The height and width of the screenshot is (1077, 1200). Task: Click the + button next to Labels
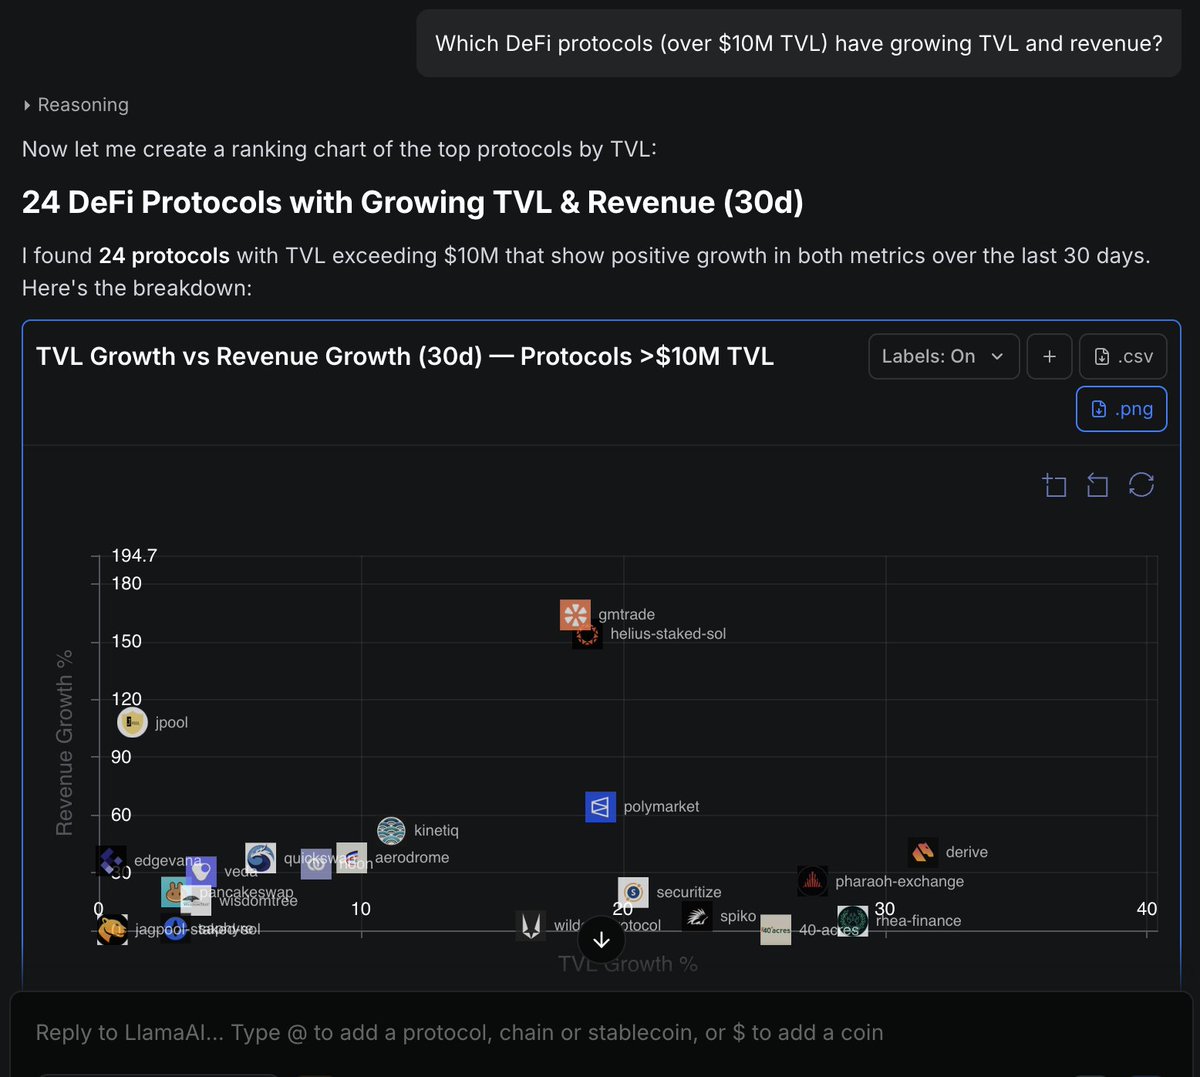pos(1049,356)
